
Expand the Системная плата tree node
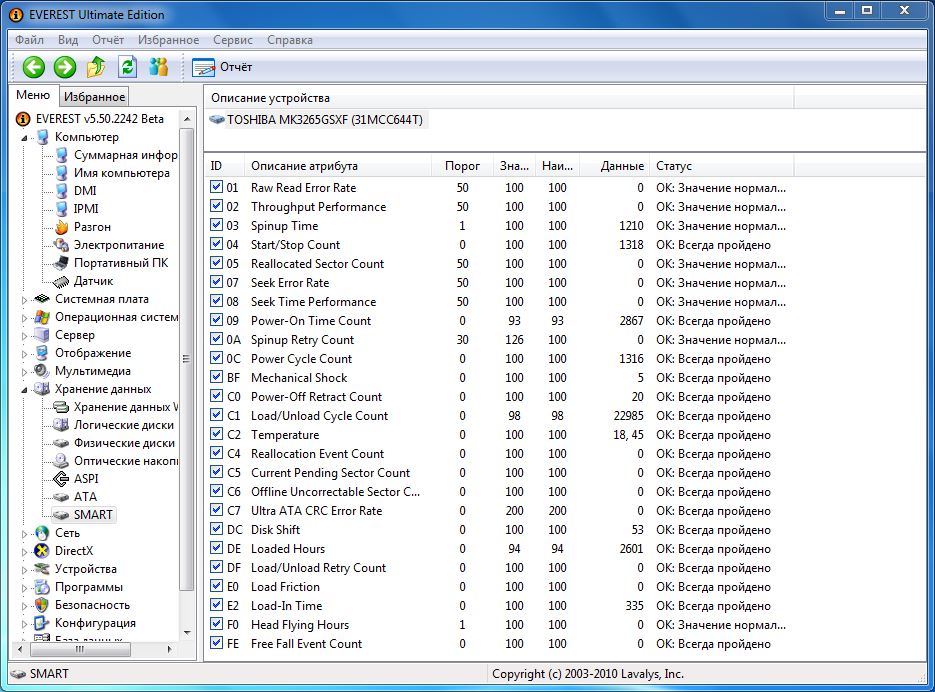tap(25, 299)
